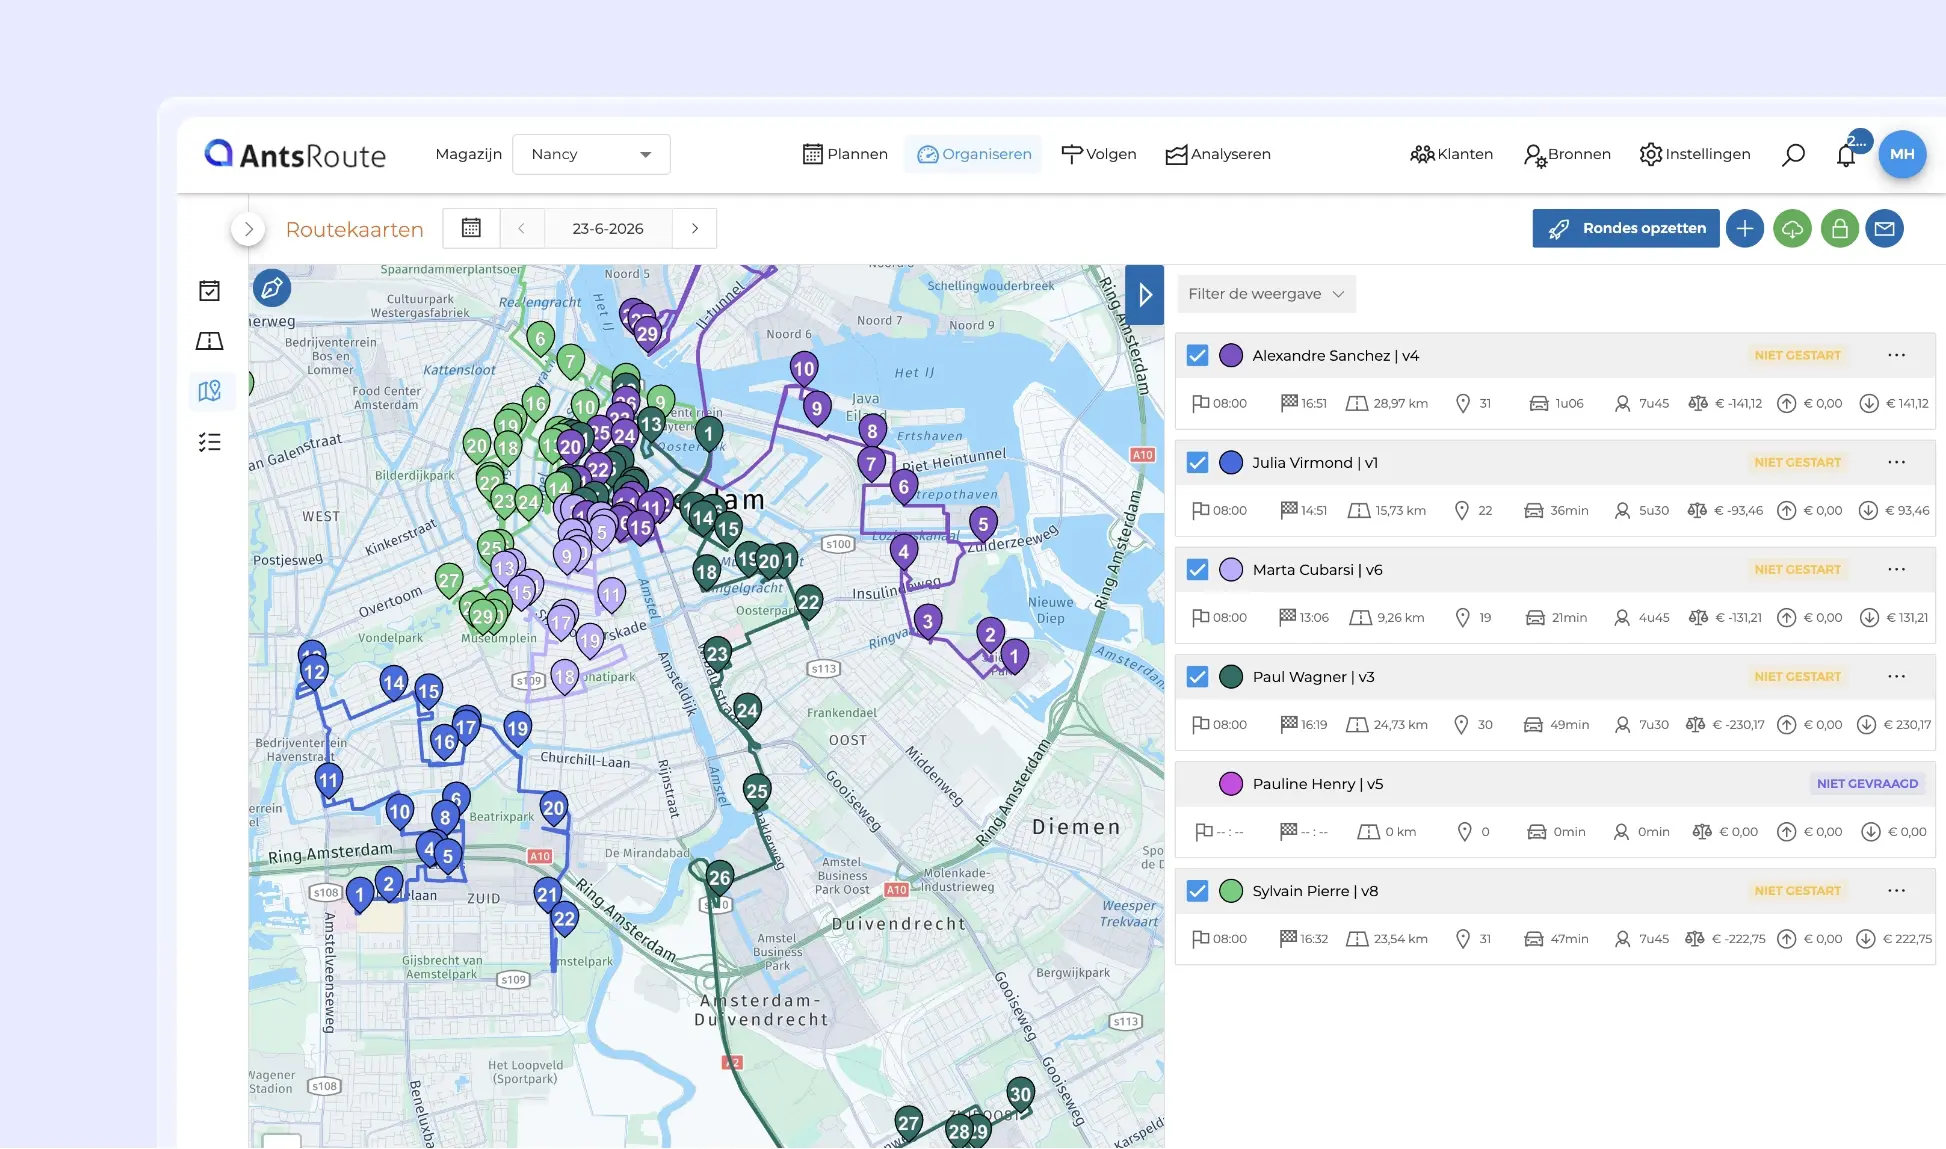Click the green lock icon
1946x1149 pixels.
pos(1839,228)
